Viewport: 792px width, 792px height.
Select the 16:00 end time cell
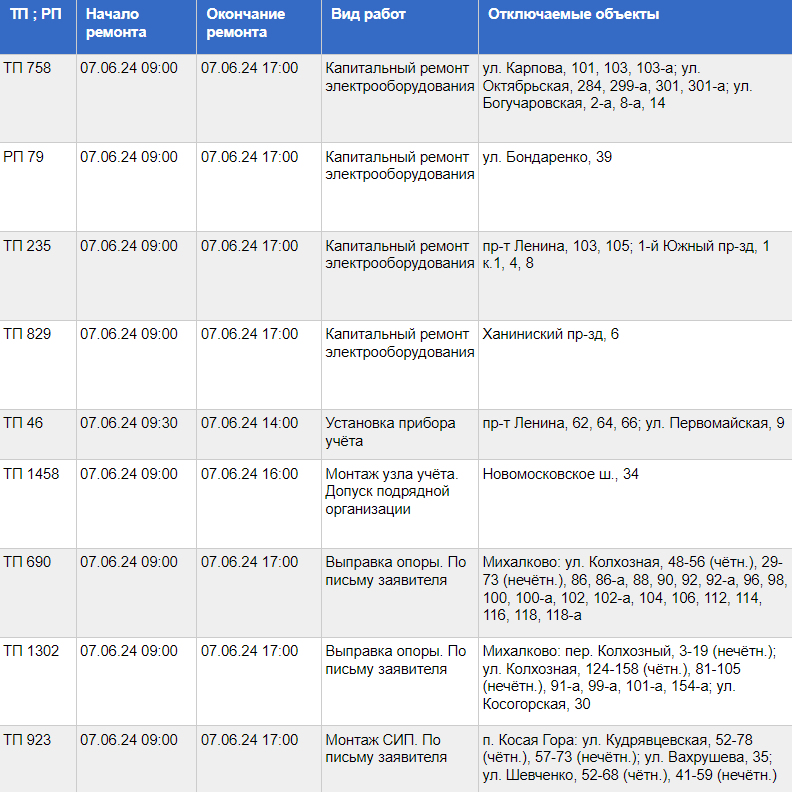249,474
